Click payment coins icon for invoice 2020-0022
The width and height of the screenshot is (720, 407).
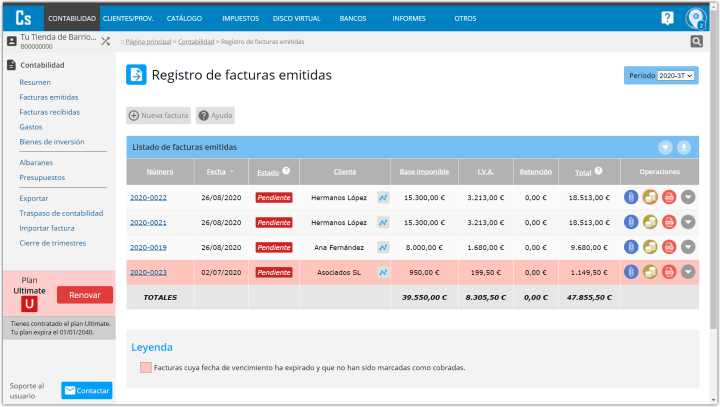[650, 198]
